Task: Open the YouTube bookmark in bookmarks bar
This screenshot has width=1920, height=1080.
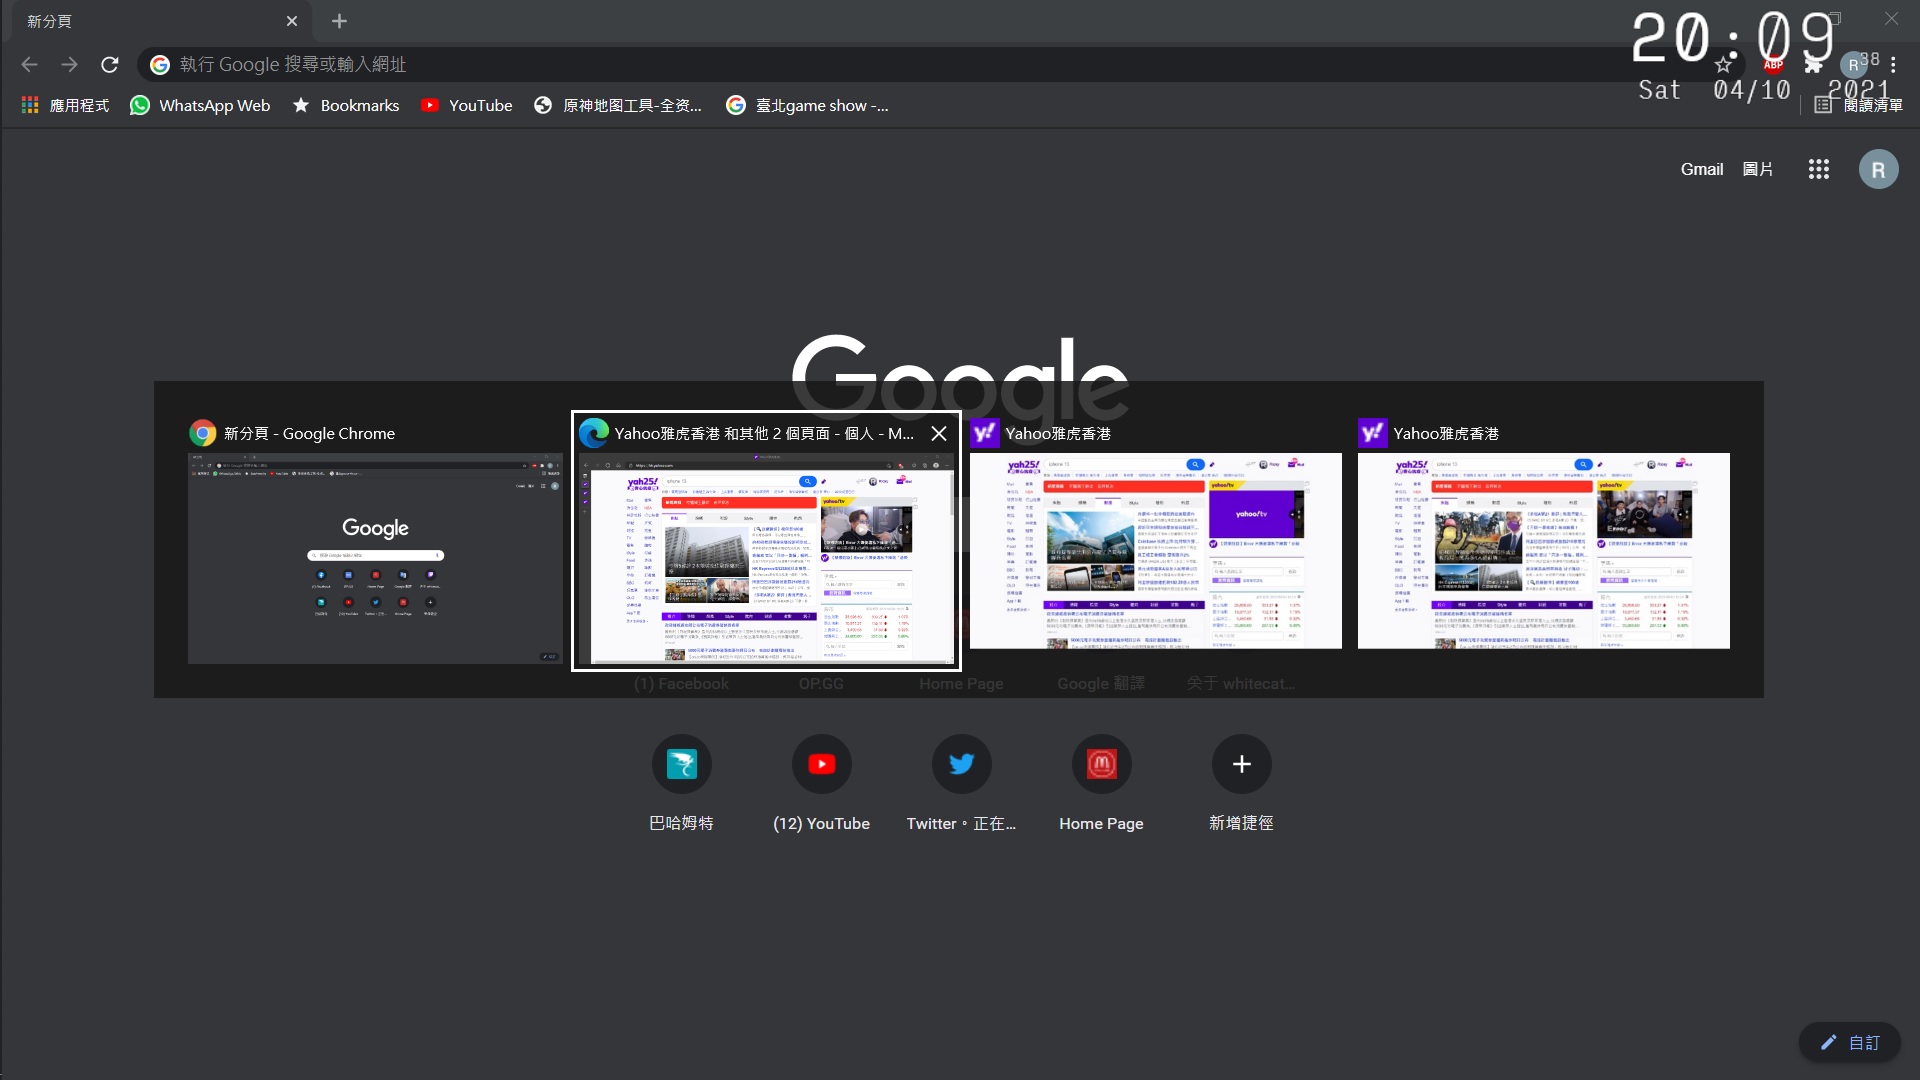Action: click(x=466, y=105)
